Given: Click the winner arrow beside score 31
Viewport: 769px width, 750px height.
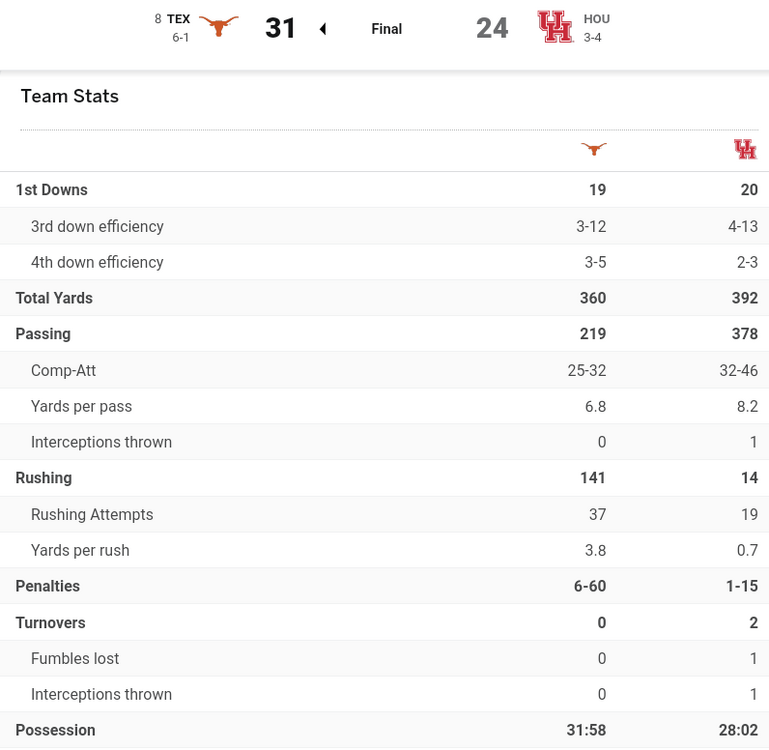Looking at the screenshot, I should pyautogui.click(x=323, y=29).
